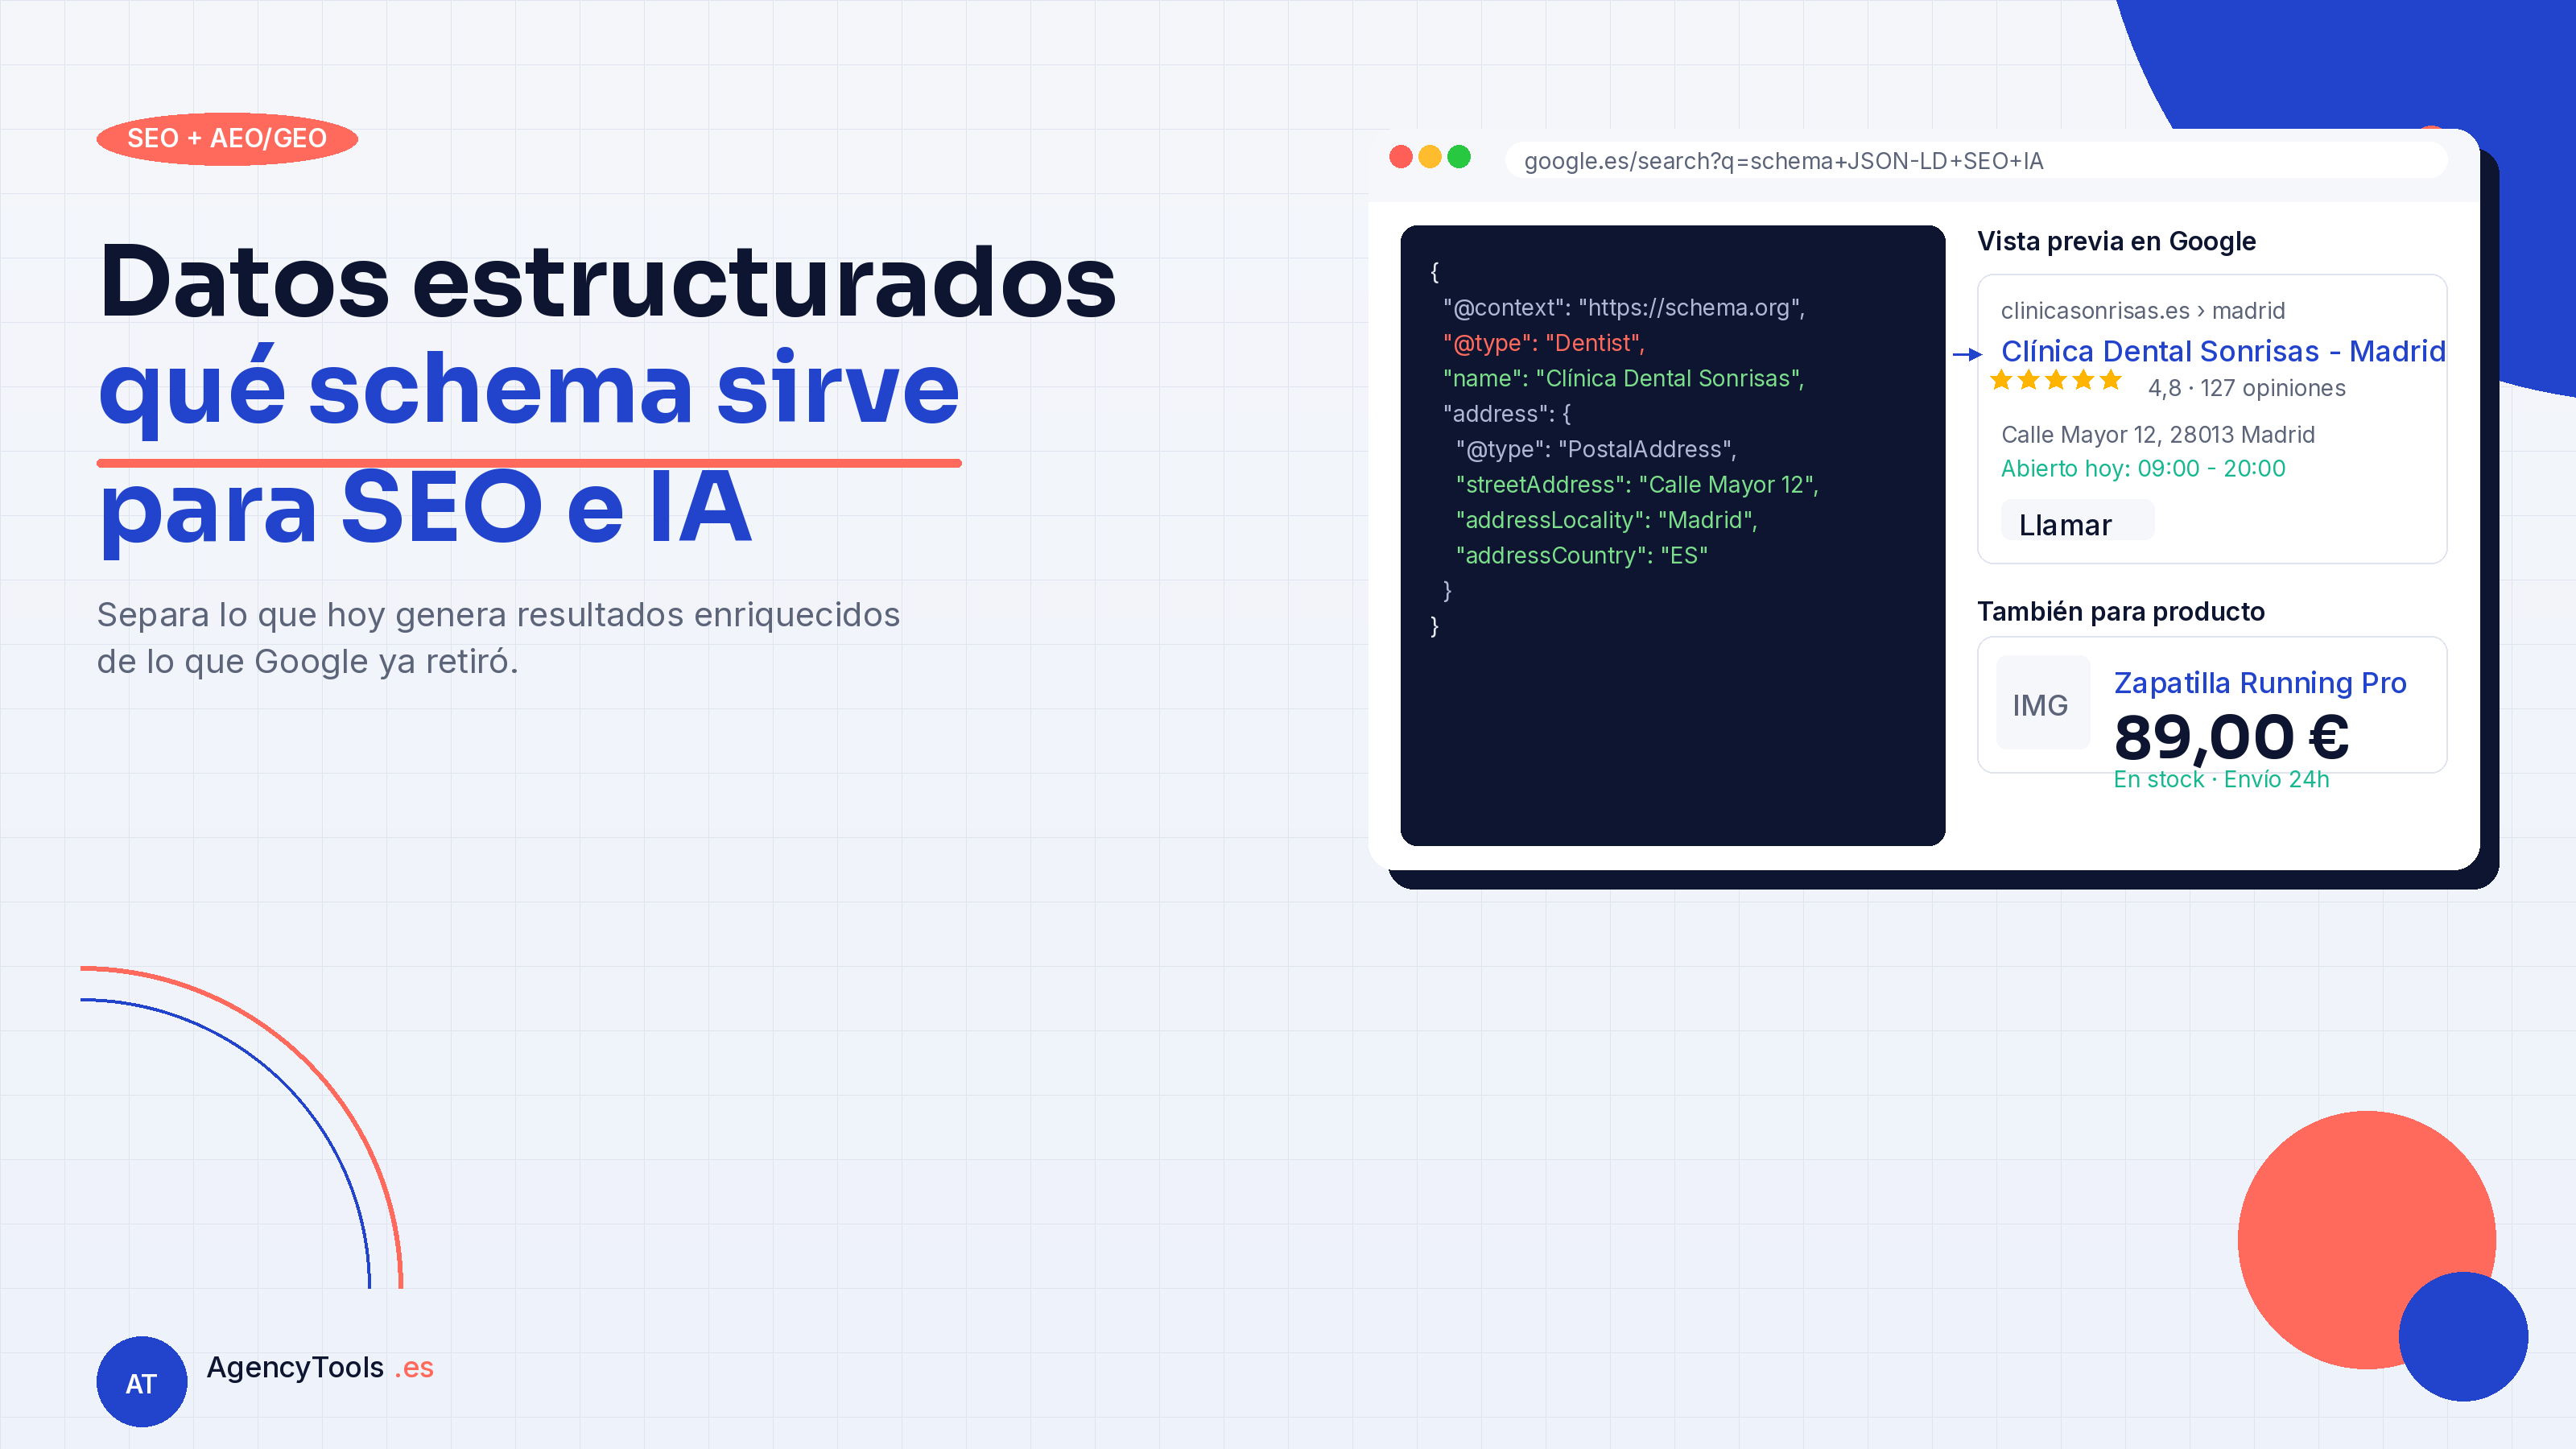Image resolution: width=2576 pixels, height=1449 pixels.
Task: Click the "streetAddress": "Calle Mayor 12" line
Action: coord(1636,484)
